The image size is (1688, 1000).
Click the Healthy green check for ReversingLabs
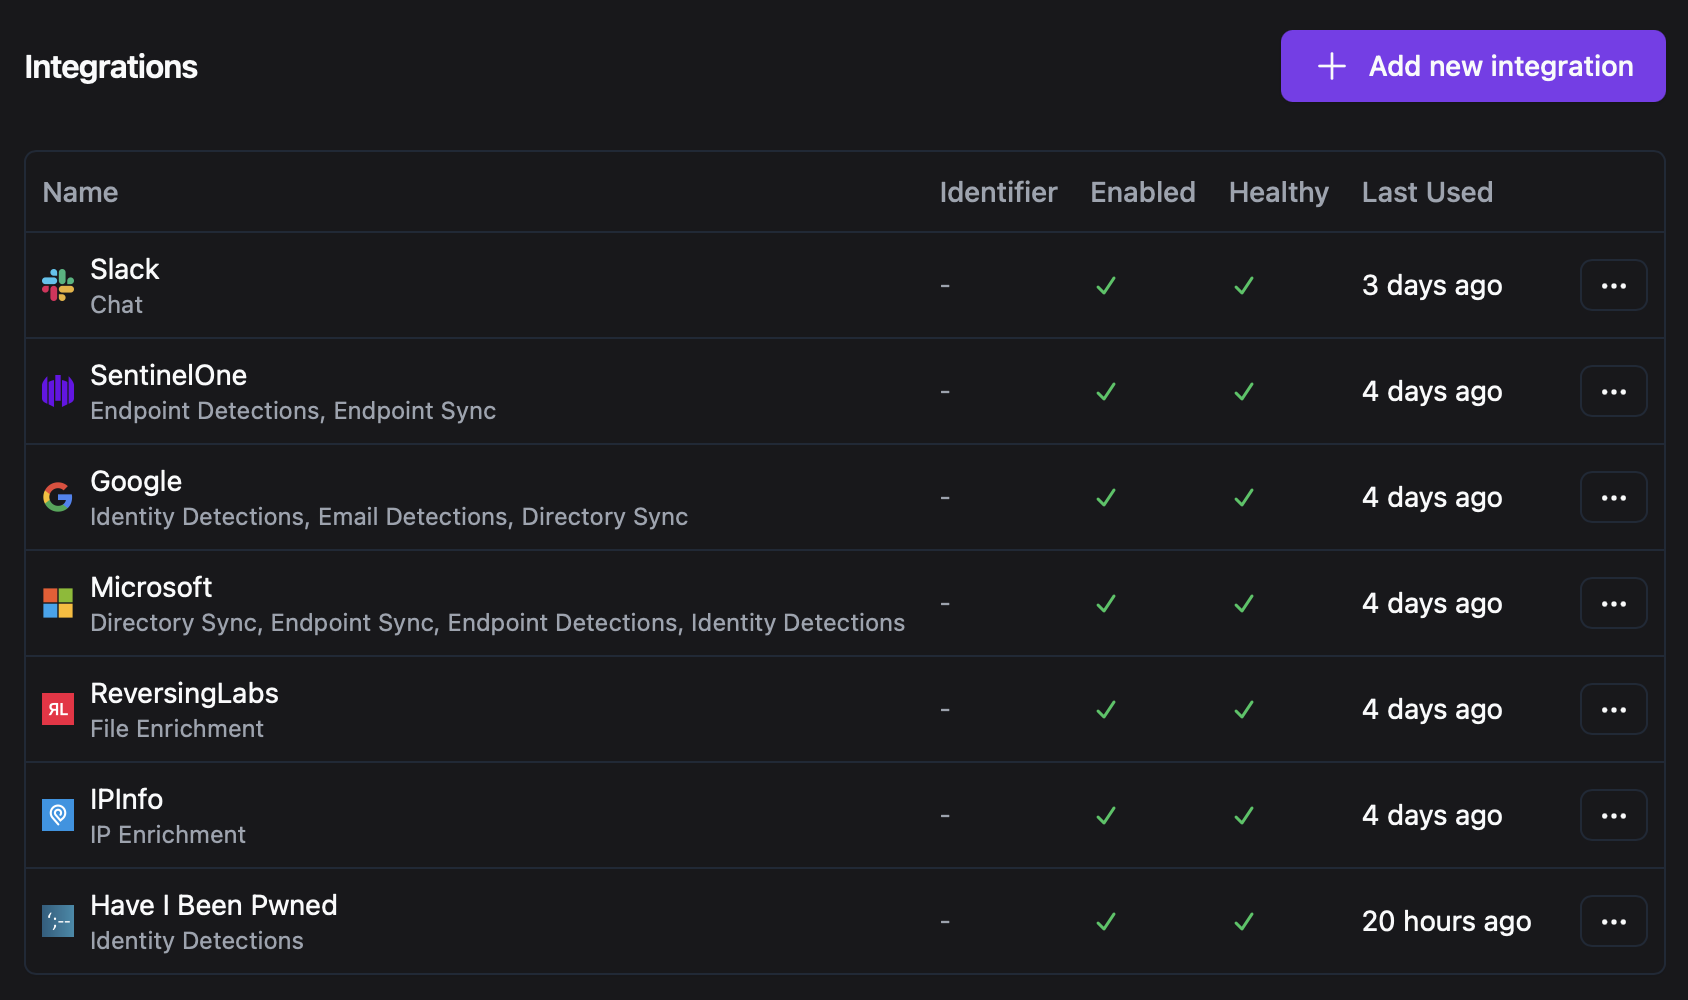click(x=1244, y=709)
